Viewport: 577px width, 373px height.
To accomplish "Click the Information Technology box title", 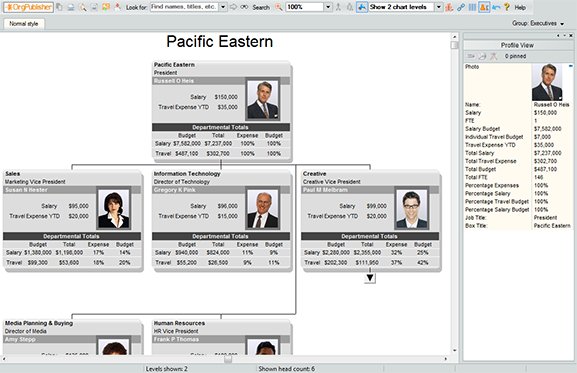I will click(x=187, y=174).
